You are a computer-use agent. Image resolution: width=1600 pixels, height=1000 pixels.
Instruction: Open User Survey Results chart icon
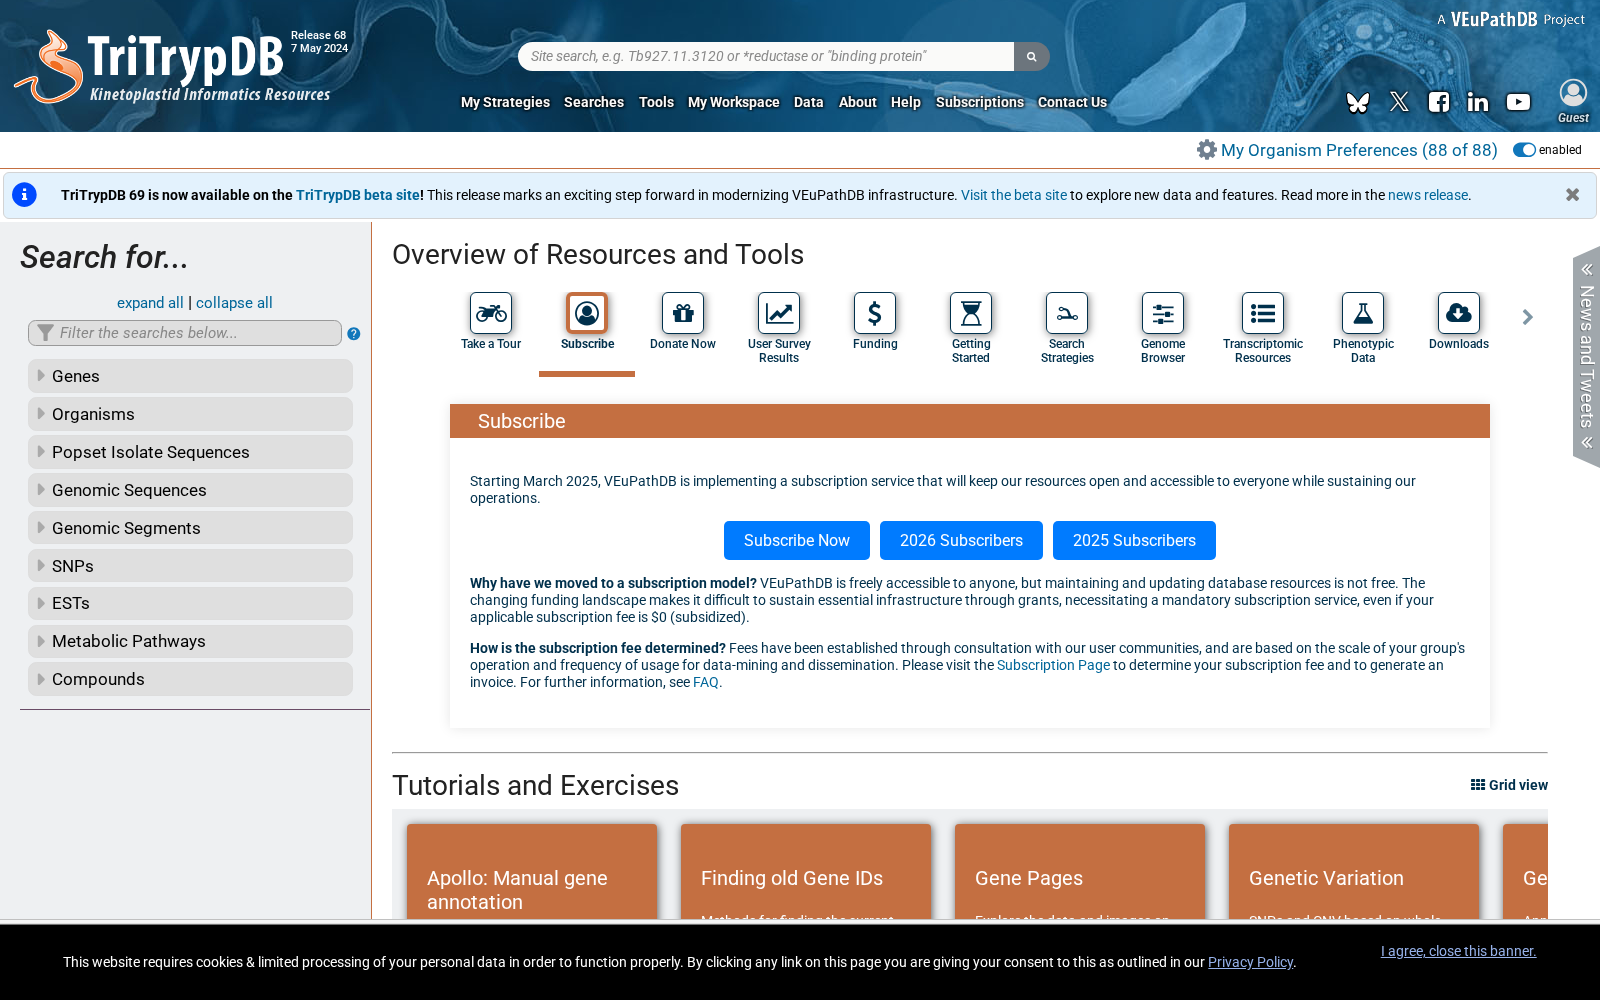click(x=779, y=313)
